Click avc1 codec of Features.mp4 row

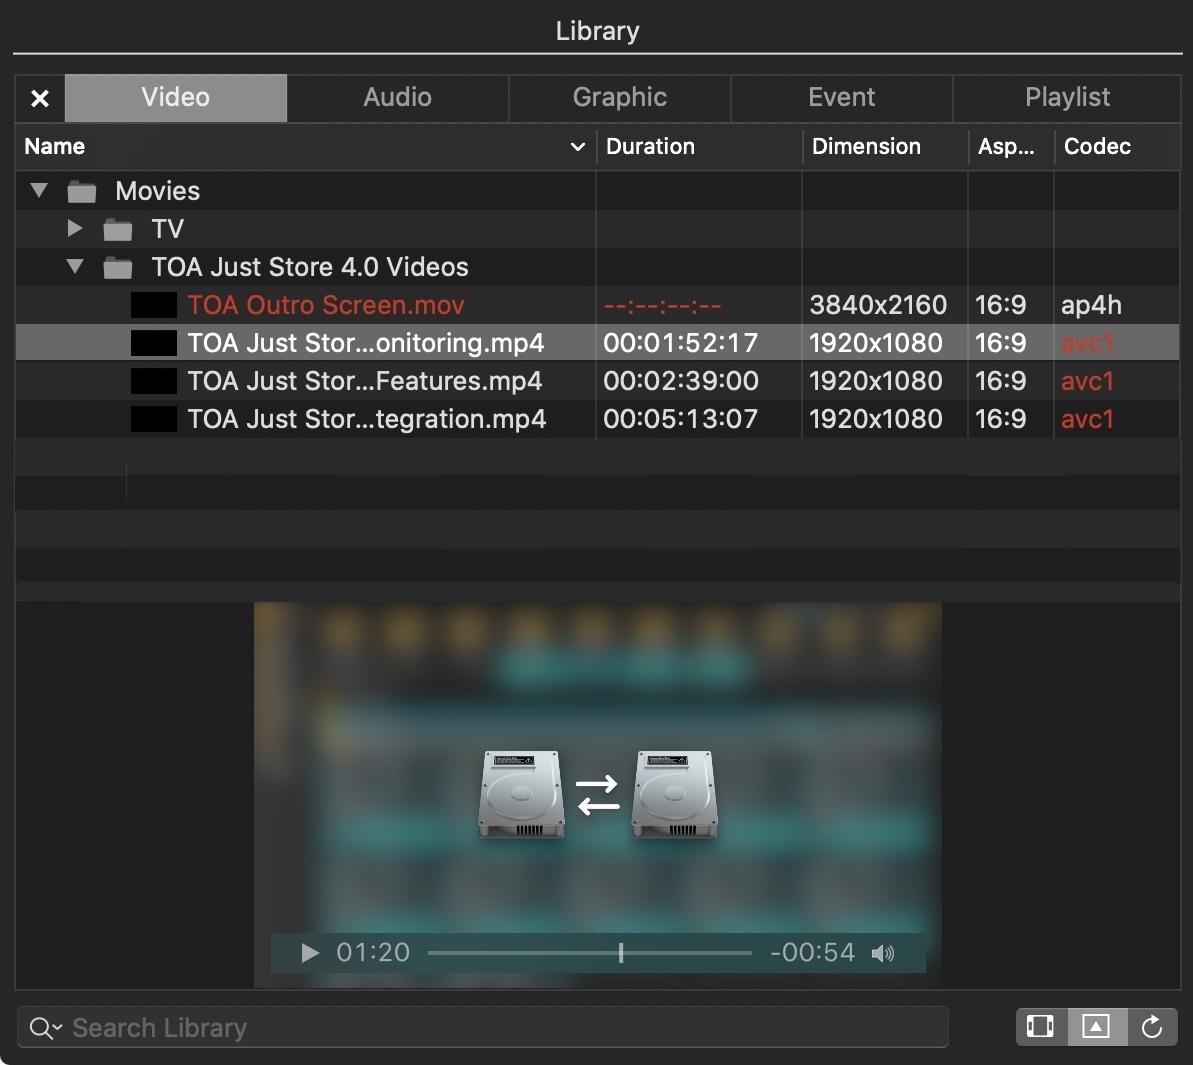[x=1087, y=381]
